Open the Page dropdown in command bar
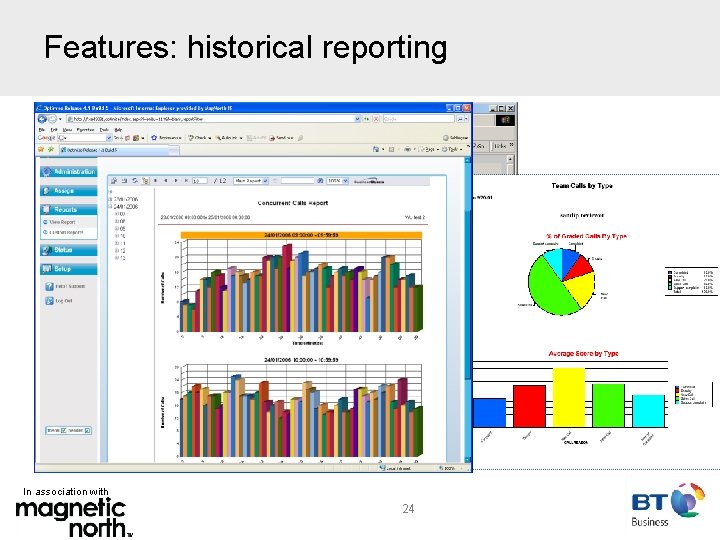The width and height of the screenshot is (720, 540). tap(430, 149)
